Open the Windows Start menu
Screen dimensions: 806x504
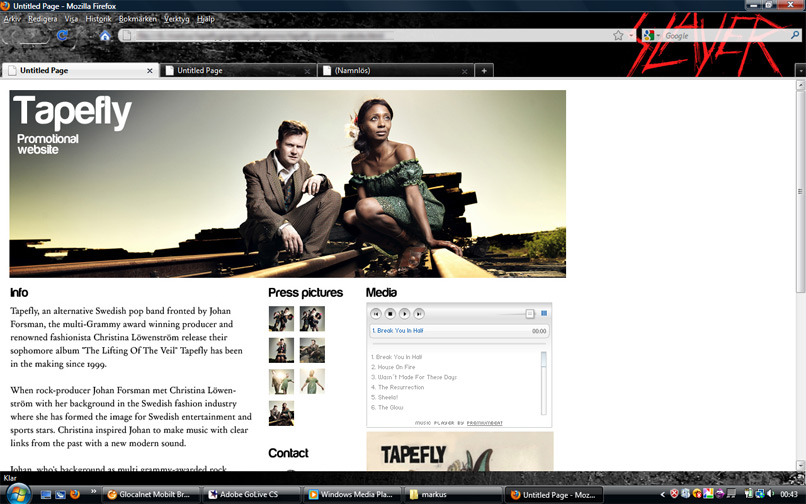(x=19, y=494)
